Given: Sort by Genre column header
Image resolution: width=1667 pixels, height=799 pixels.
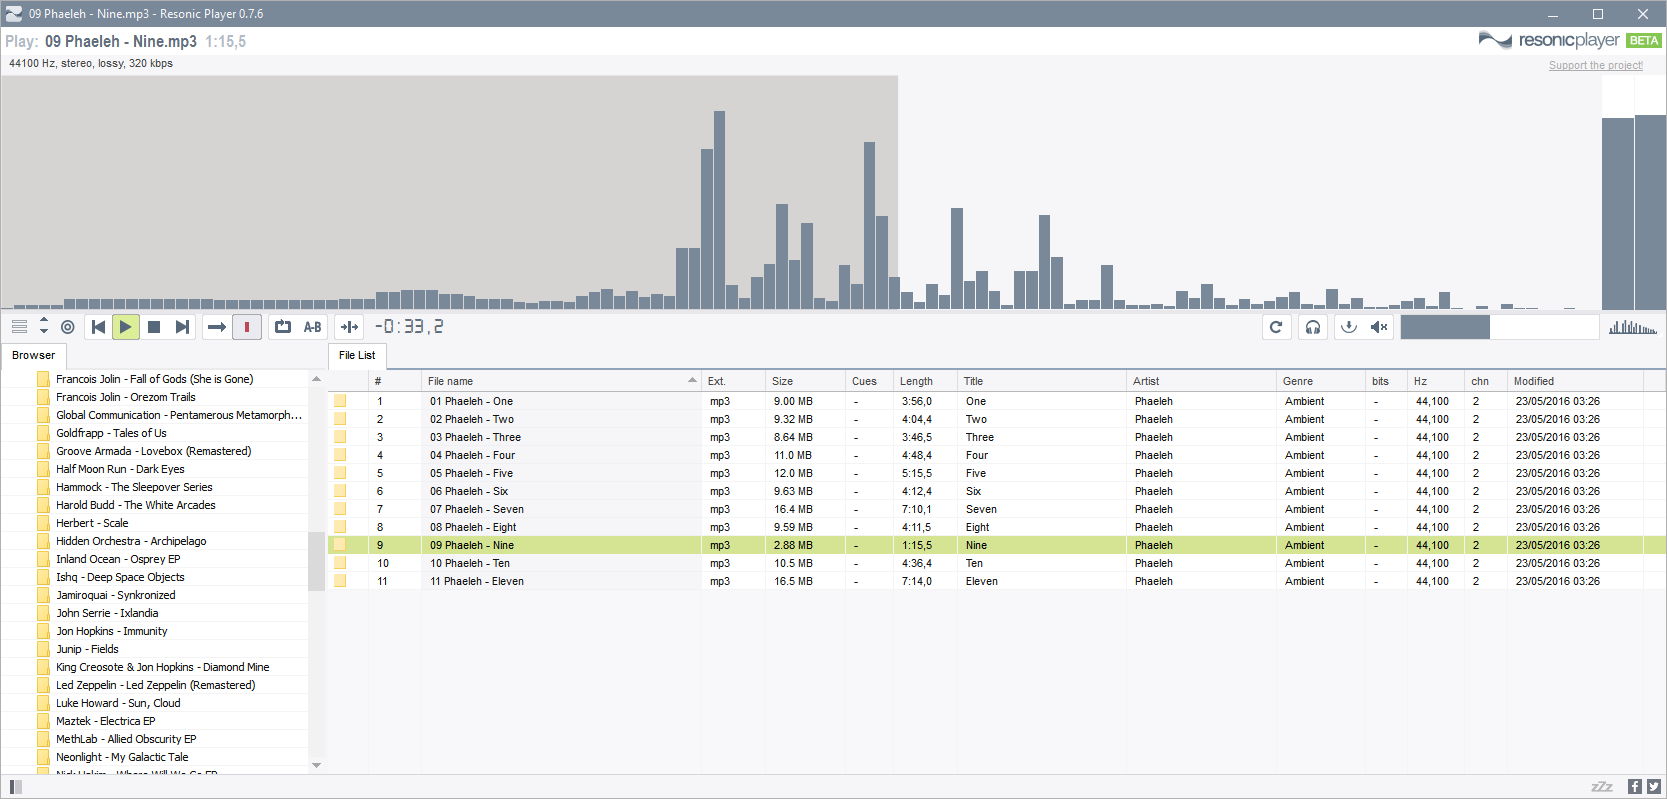Looking at the screenshot, I should (x=1321, y=381).
